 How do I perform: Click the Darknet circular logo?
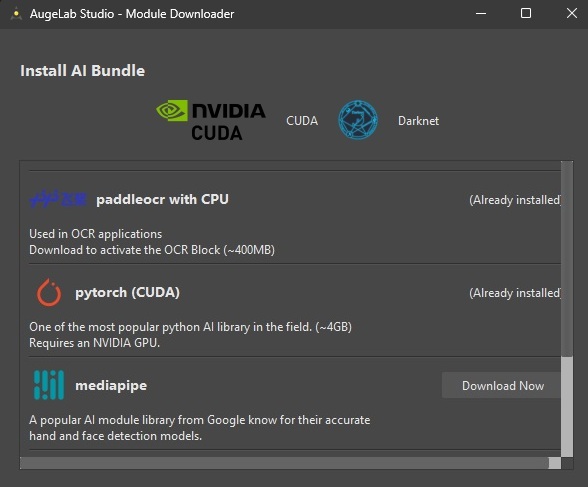click(358, 120)
